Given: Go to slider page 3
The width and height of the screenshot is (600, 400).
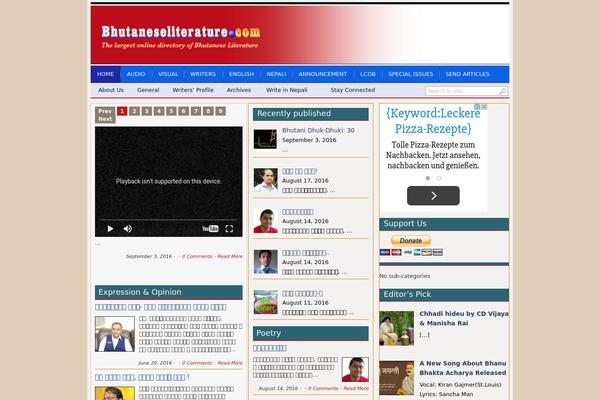Looking at the screenshot, I should [147, 111].
